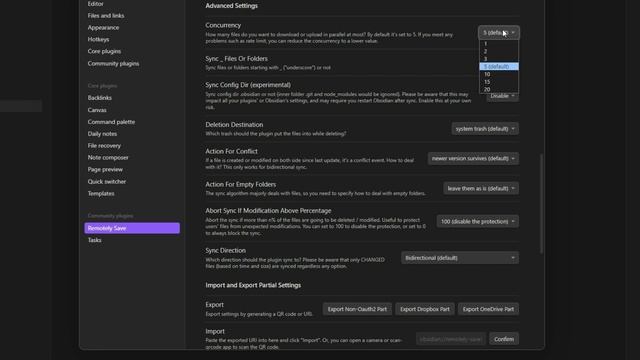Screen dimensions: 640x360
Task: Focus the import URI input field
Action: click(451, 339)
